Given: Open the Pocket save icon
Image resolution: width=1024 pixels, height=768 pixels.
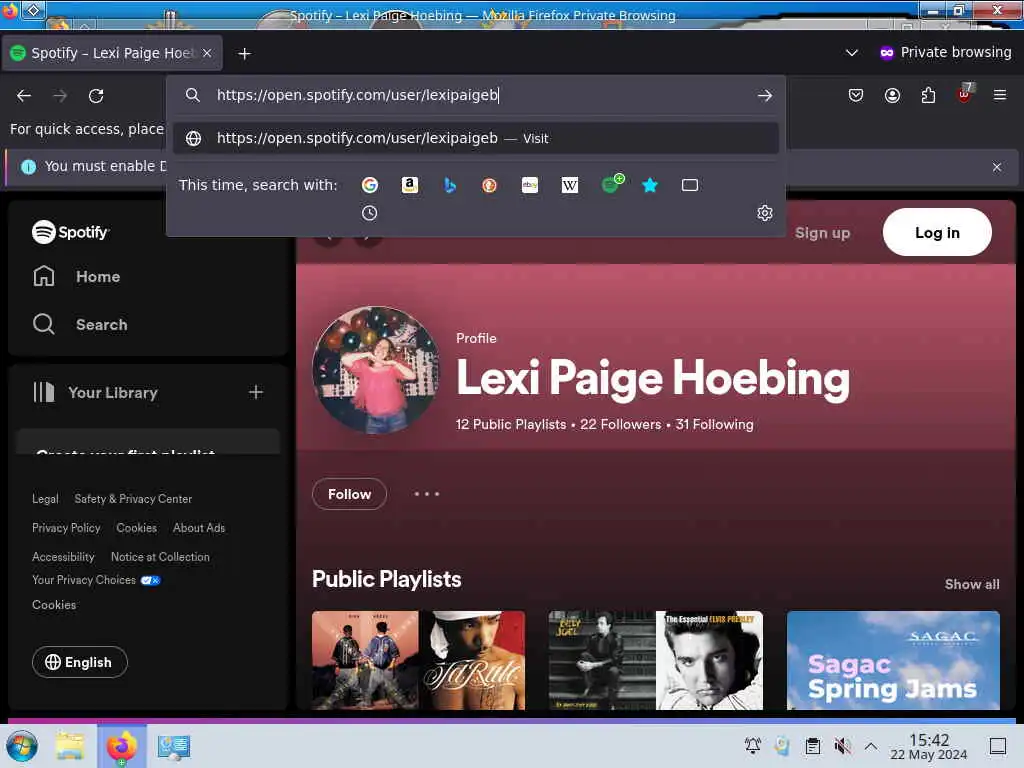Looking at the screenshot, I should click(x=856, y=96).
